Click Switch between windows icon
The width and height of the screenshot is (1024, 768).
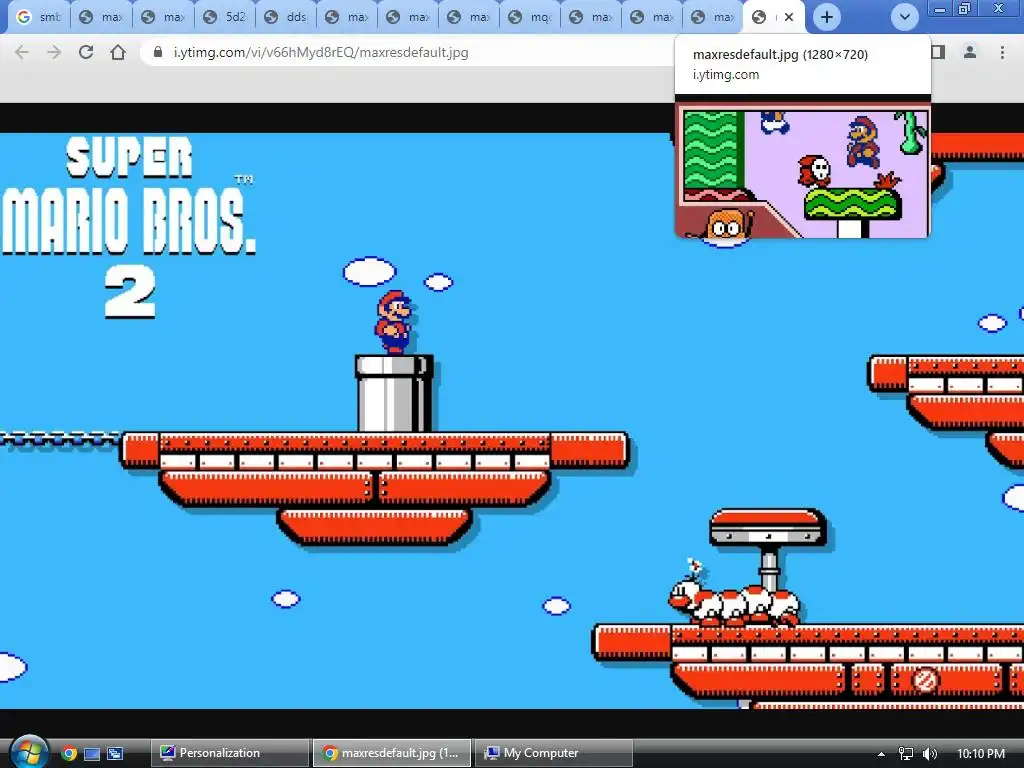coord(115,753)
